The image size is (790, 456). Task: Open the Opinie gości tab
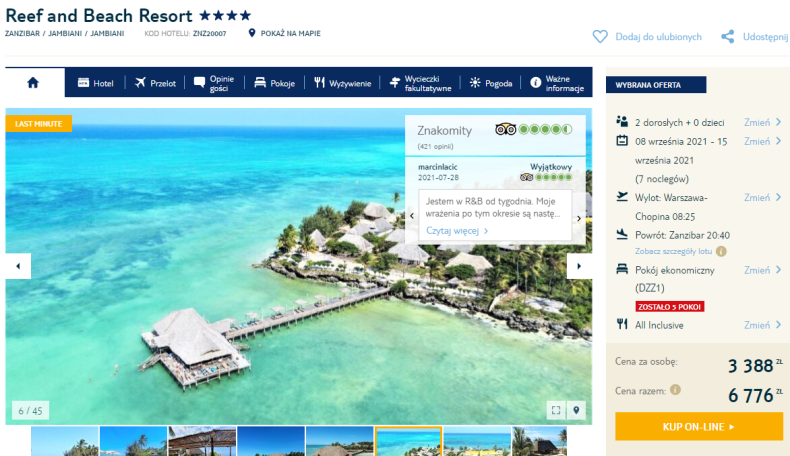pos(214,83)
